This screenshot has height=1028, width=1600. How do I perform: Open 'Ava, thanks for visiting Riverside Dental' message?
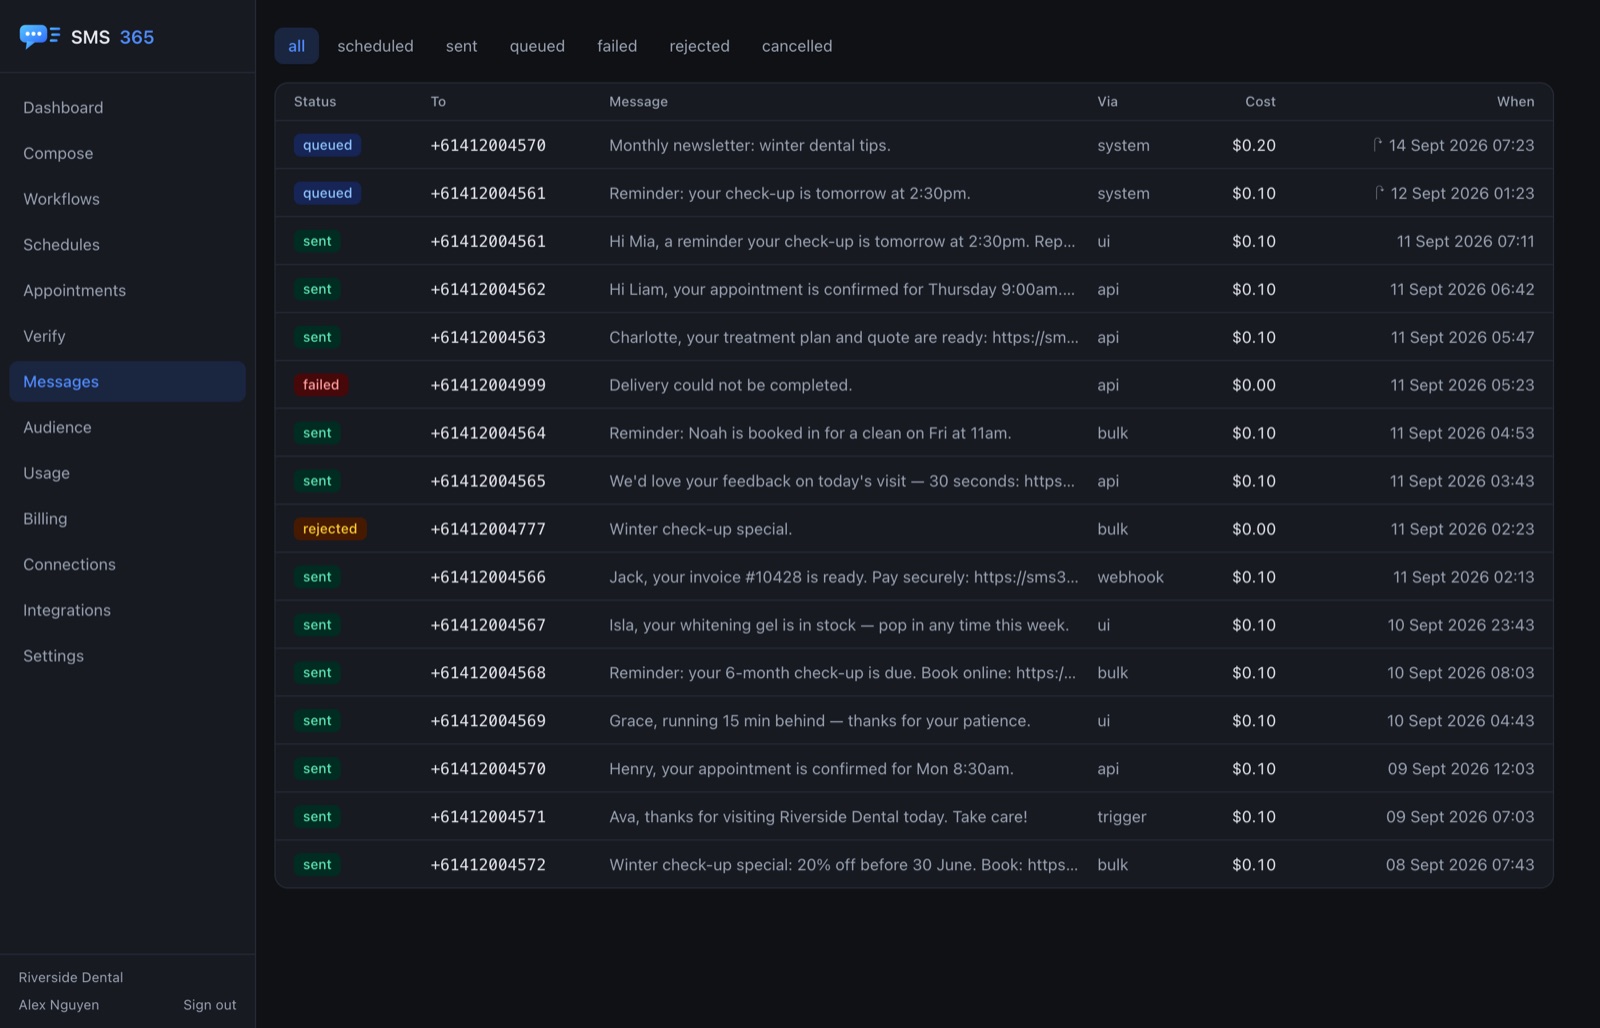click(x=818, y=817)
